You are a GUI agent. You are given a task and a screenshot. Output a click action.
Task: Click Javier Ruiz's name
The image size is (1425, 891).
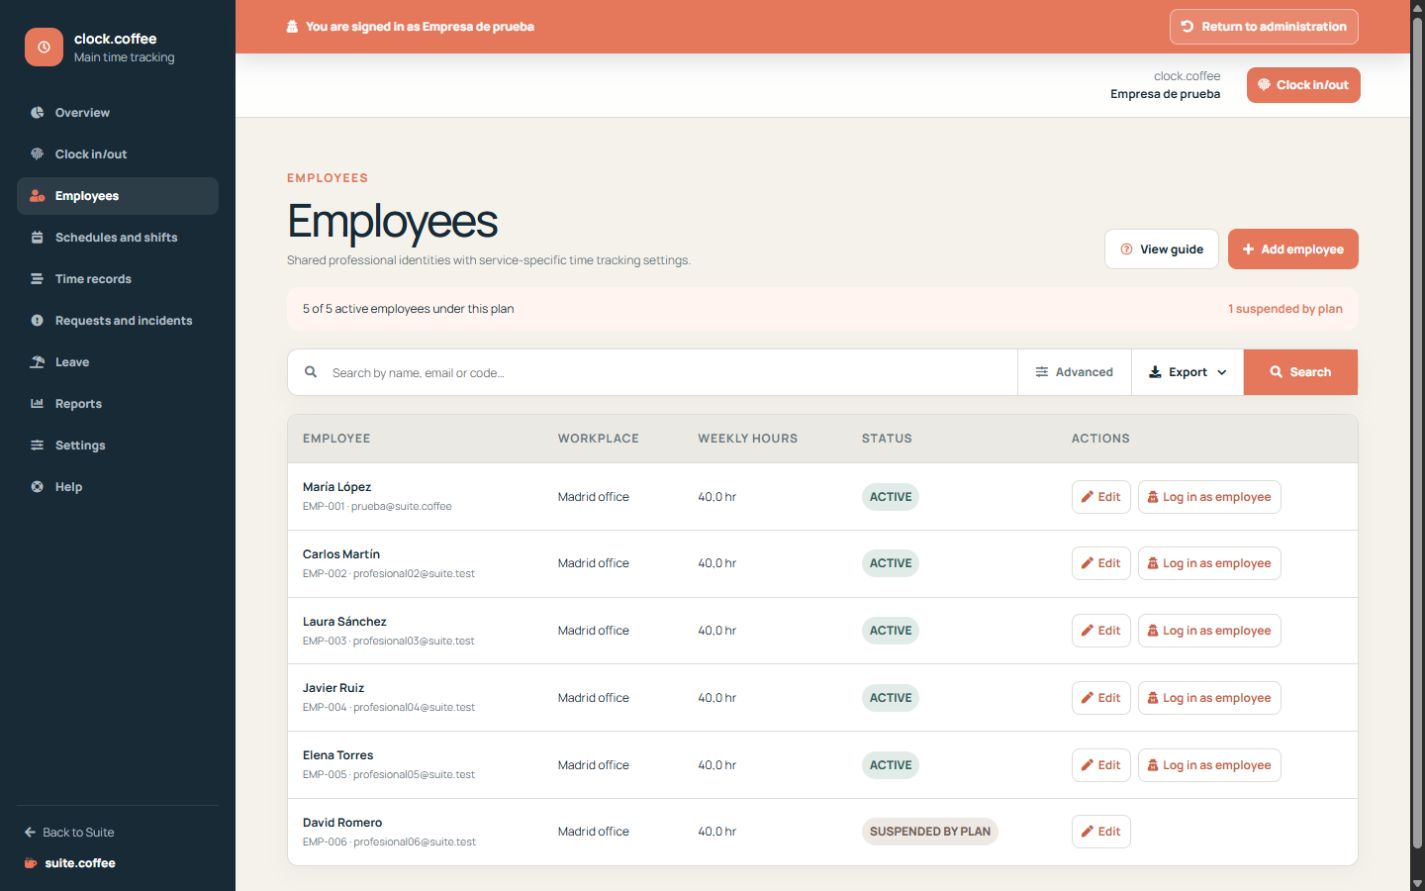[333, 688]
